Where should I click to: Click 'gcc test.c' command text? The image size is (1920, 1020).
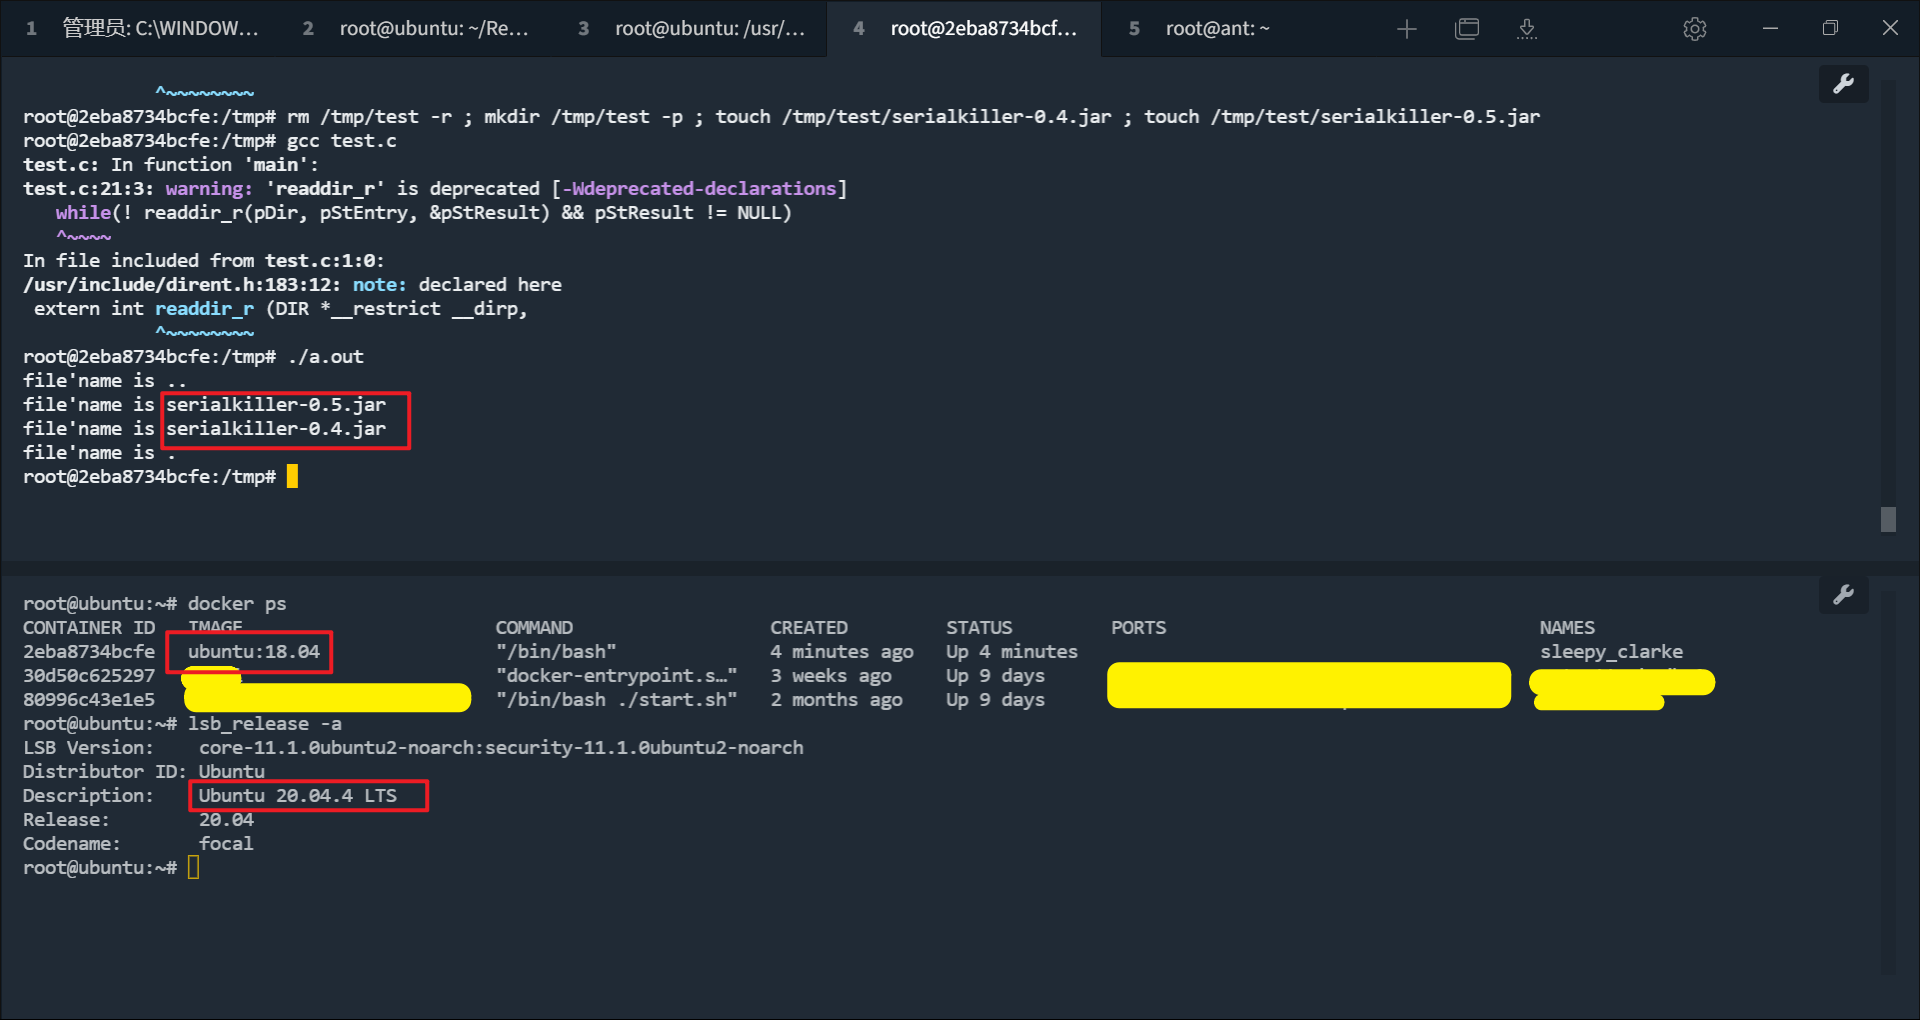coord(342,141)
